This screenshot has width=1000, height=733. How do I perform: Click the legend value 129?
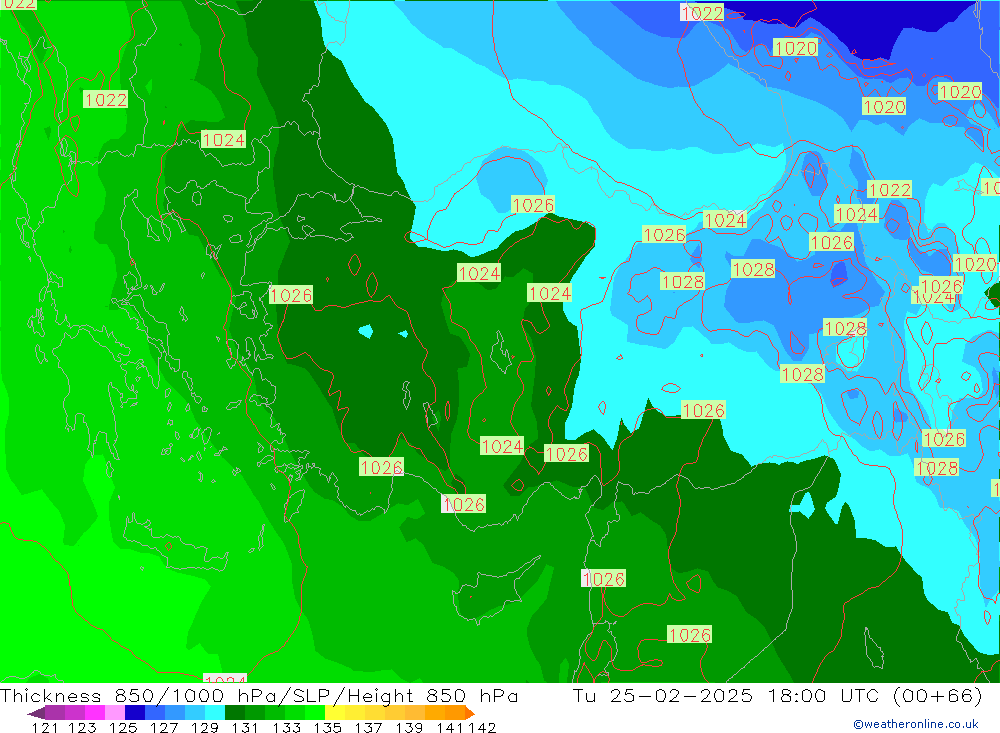pos(205,727)
